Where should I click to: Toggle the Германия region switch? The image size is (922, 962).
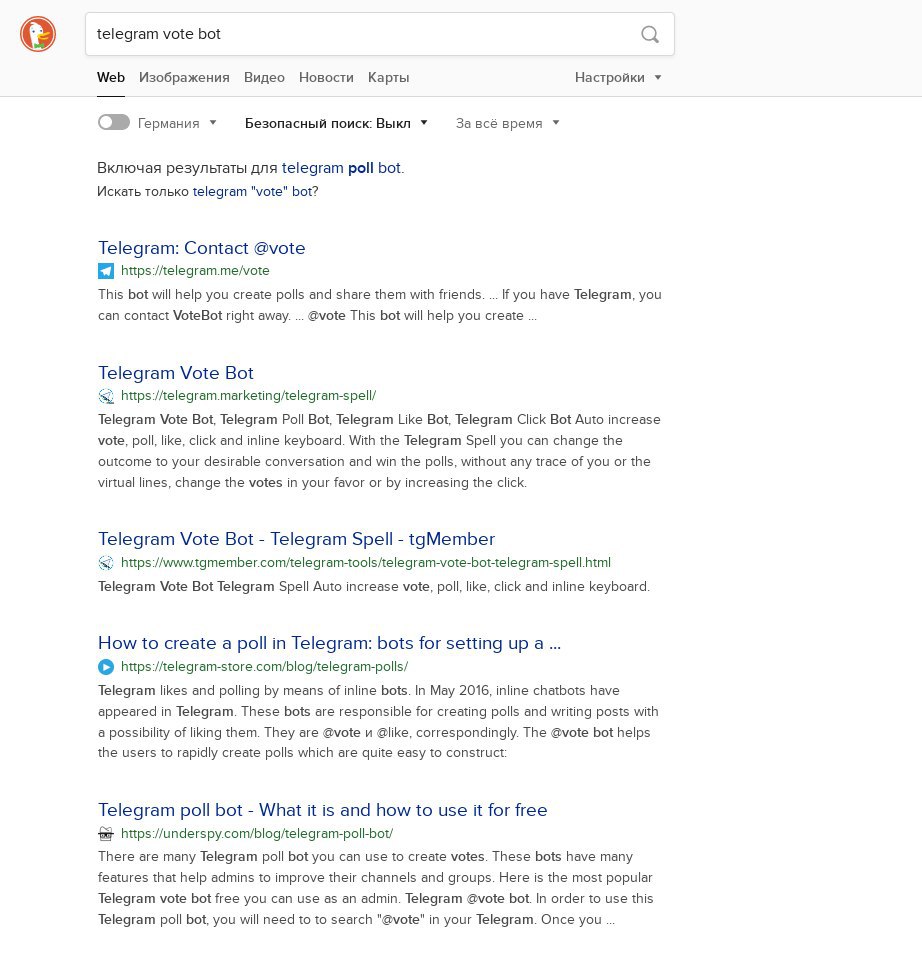point(113,123)
